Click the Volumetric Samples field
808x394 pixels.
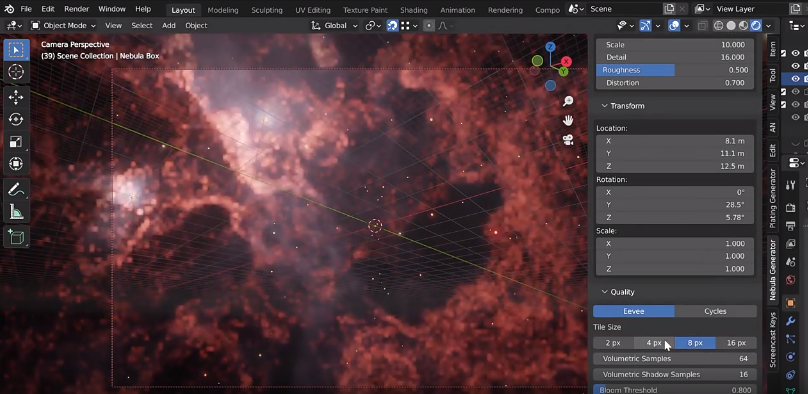click(675, 358)
